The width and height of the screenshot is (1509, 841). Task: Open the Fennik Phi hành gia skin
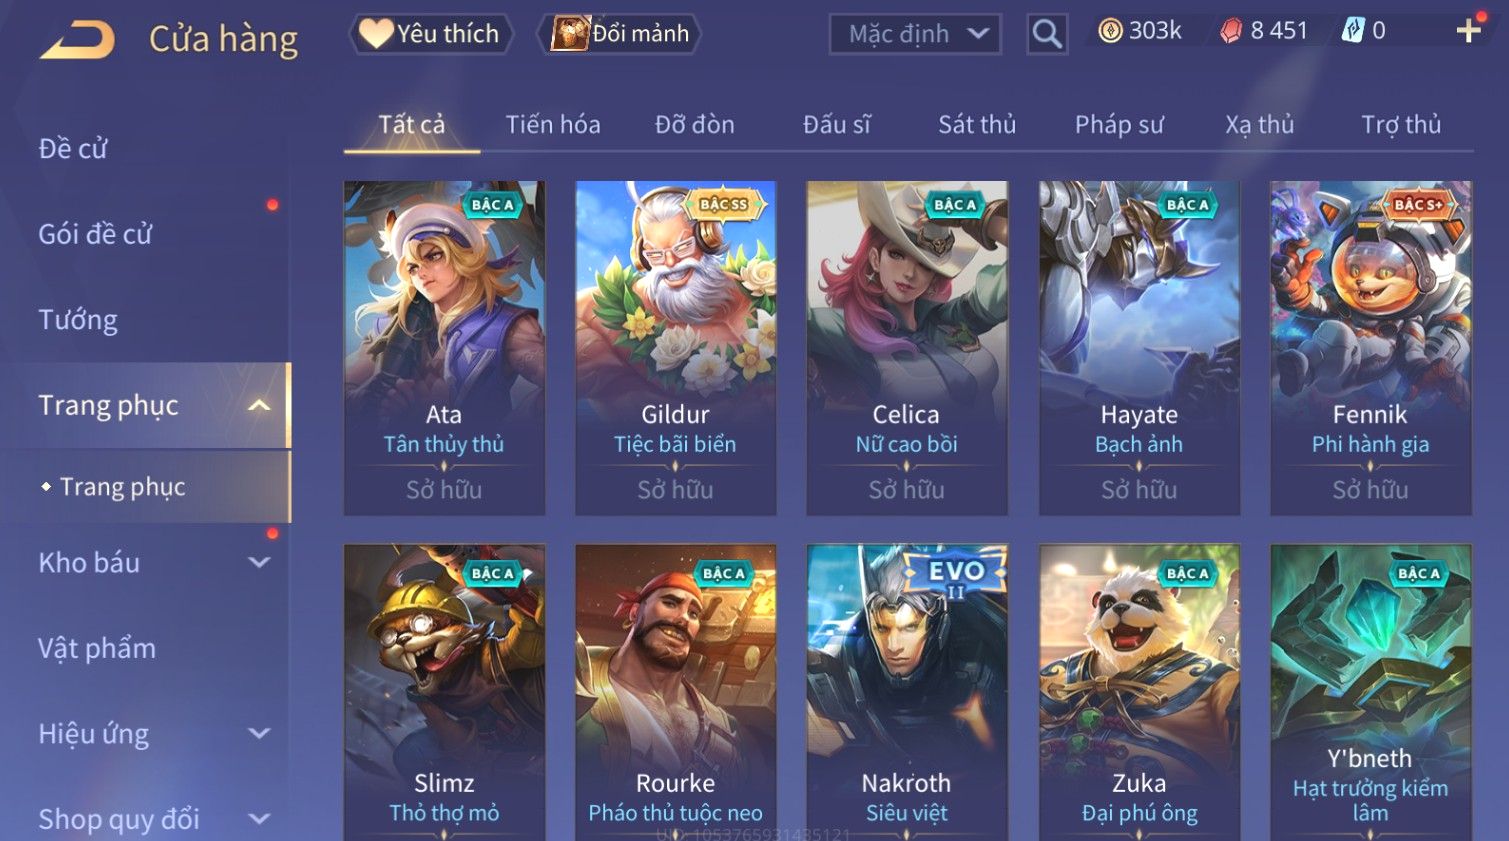point(1370,348)
